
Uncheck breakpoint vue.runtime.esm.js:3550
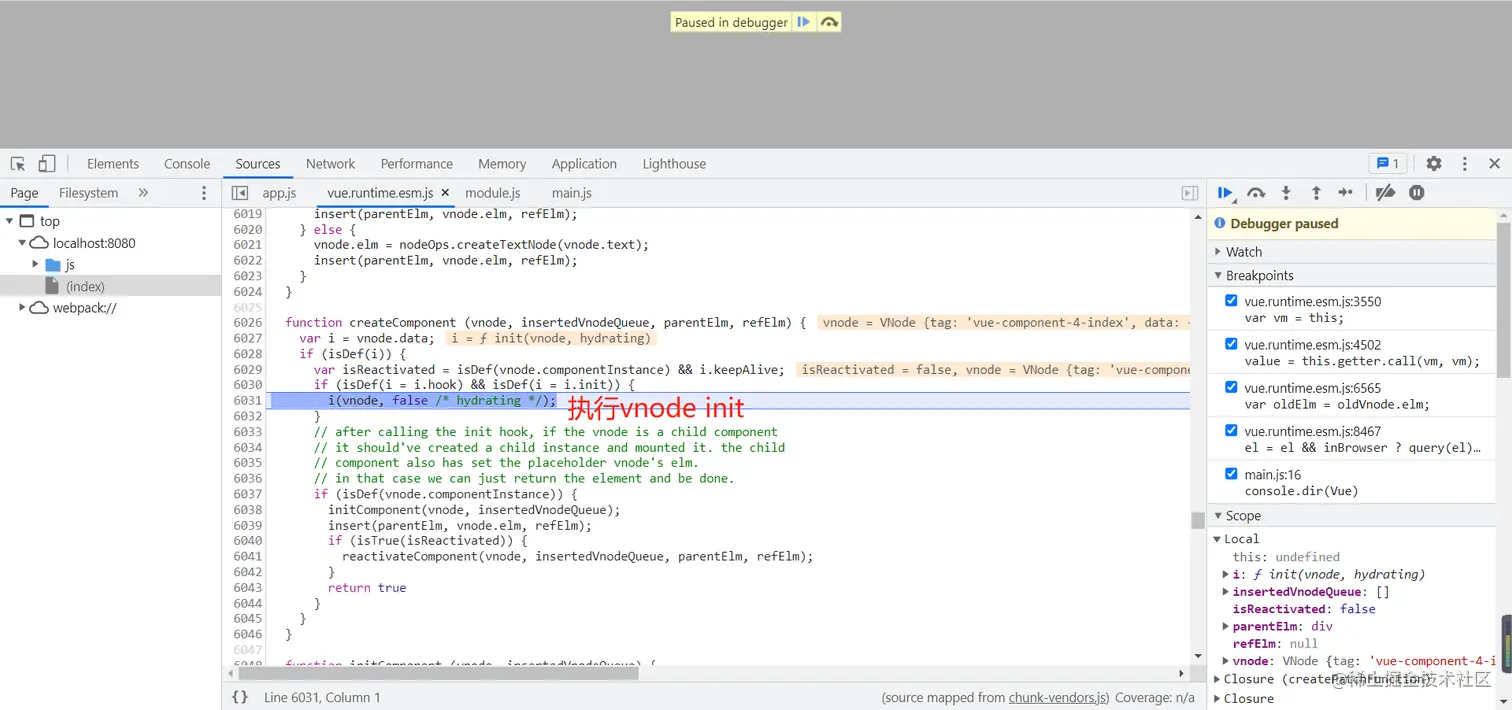pos(1231,301)
